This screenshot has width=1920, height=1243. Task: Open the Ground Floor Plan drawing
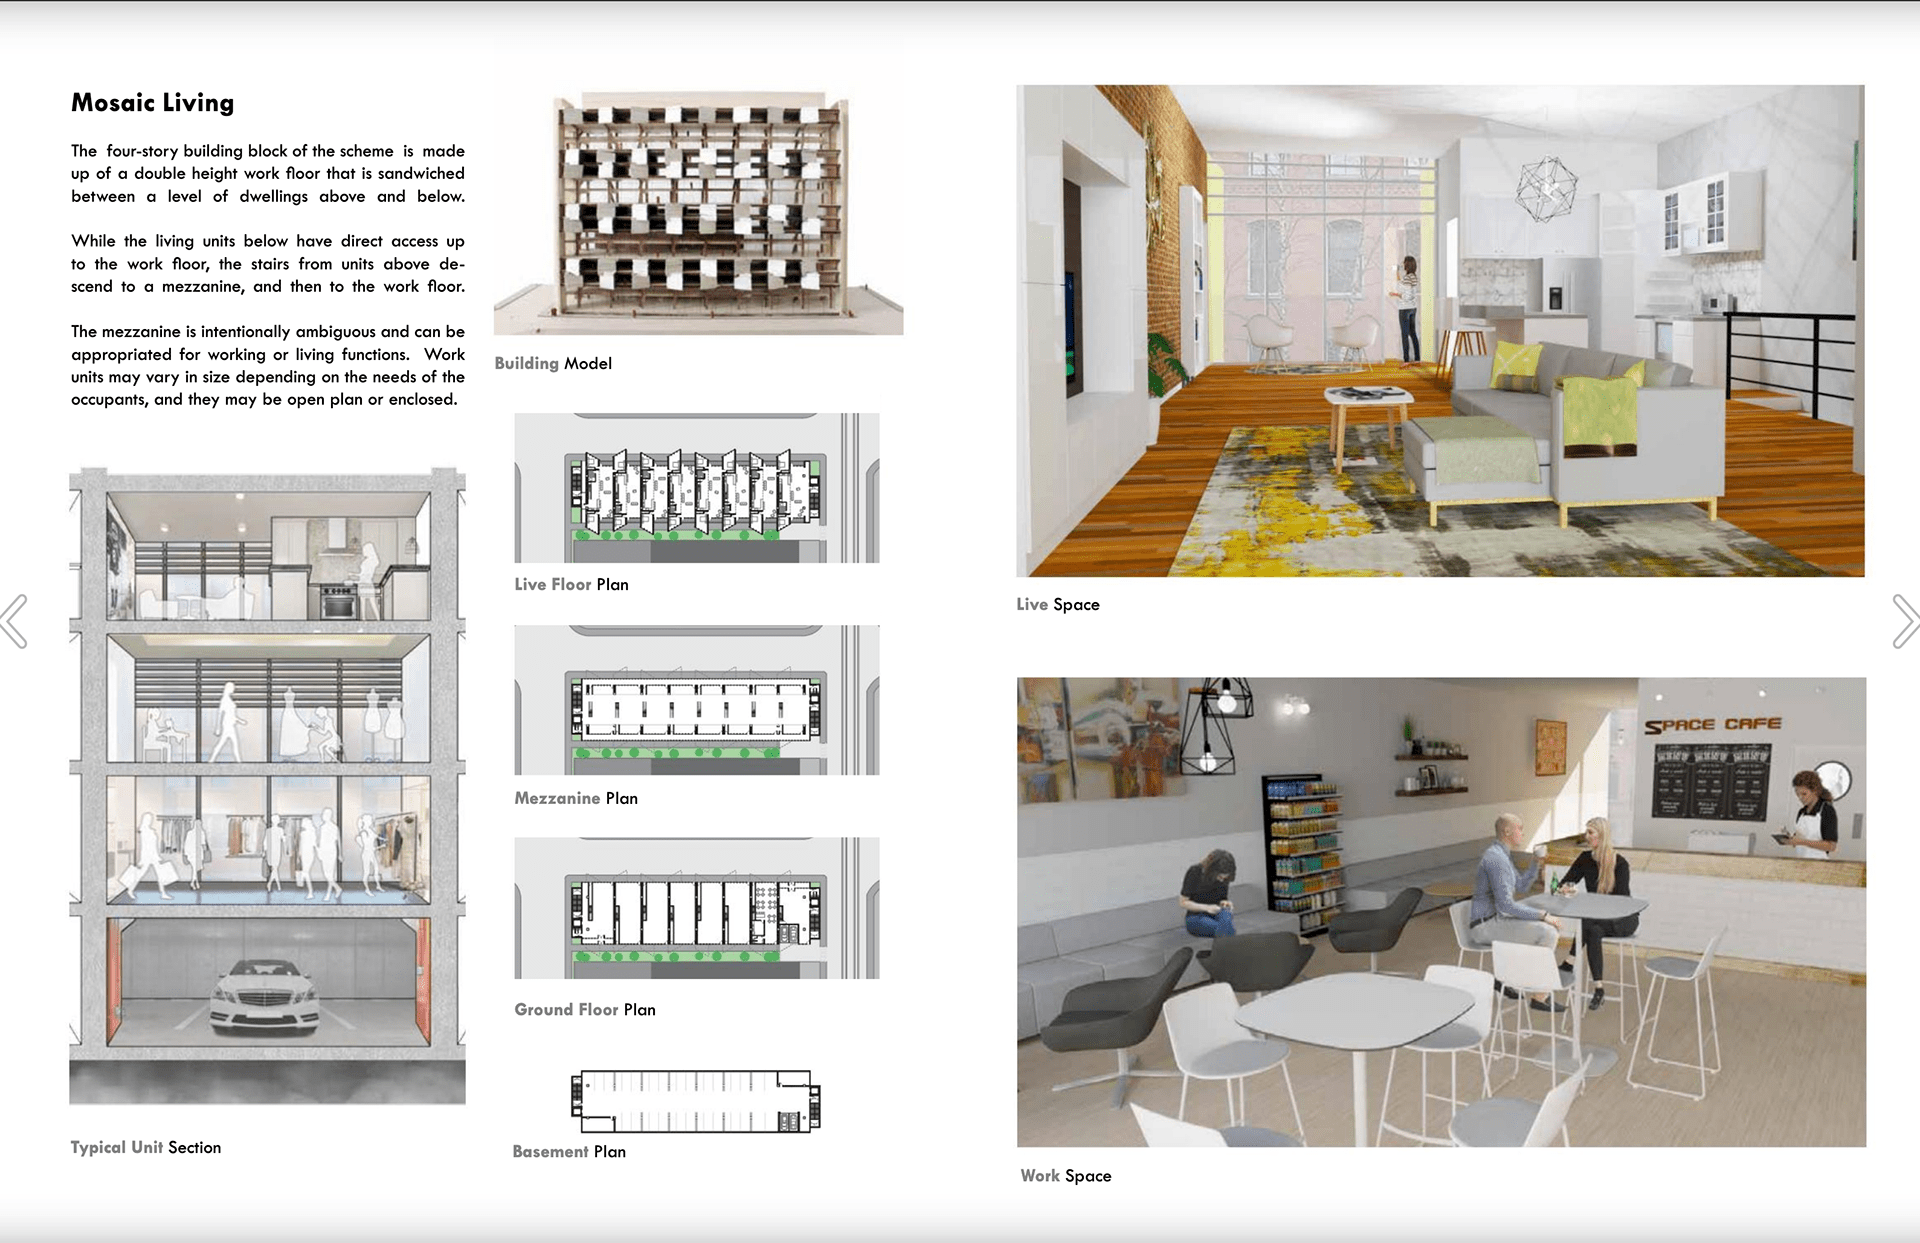tap(697, 908)
